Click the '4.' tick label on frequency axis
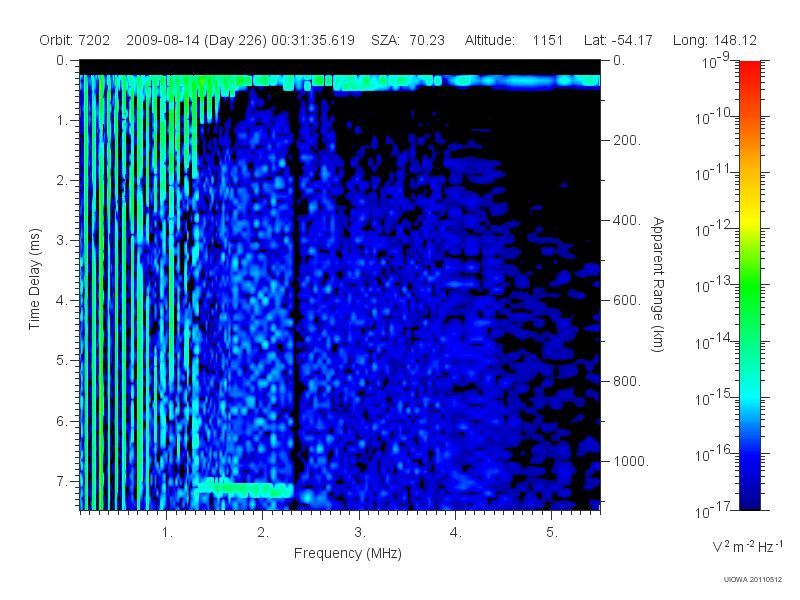800x600 pixels. pos(456,533)
